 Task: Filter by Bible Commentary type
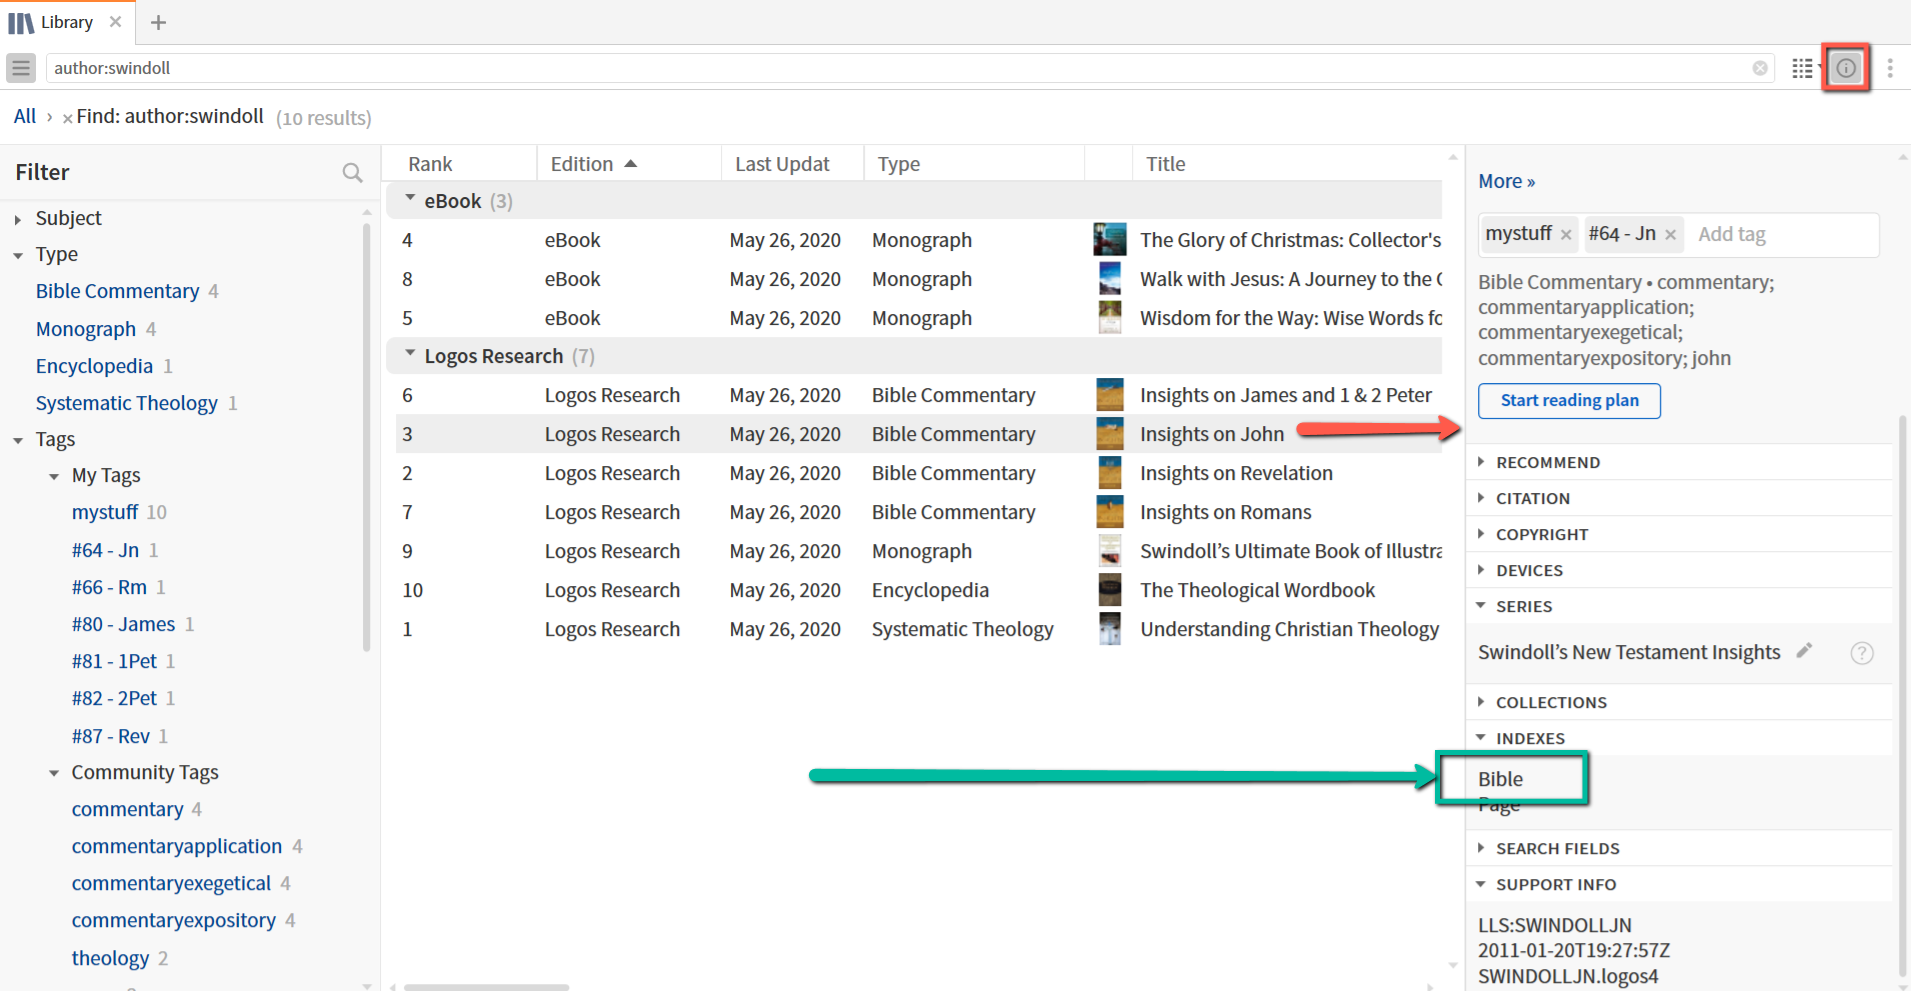click(118, 291)
